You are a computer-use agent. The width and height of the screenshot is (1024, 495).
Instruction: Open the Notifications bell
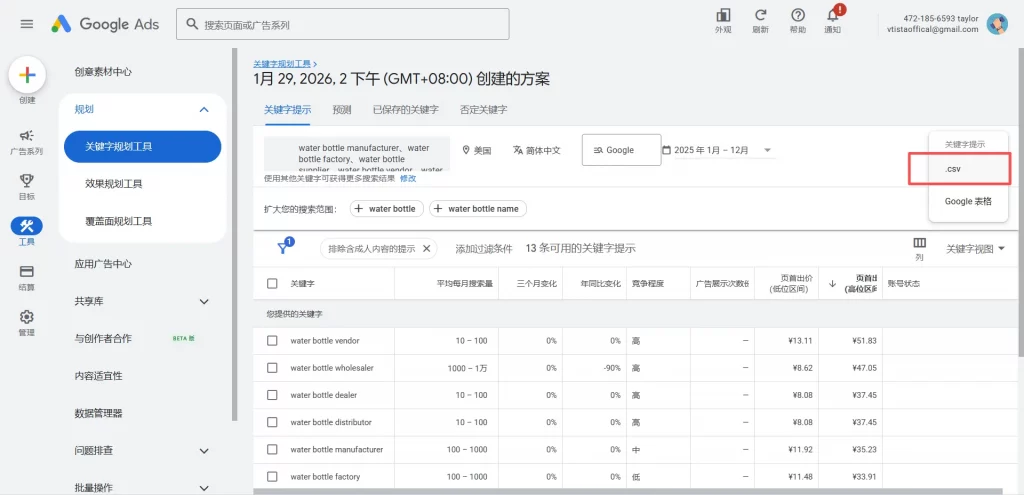tap(832, 16)
